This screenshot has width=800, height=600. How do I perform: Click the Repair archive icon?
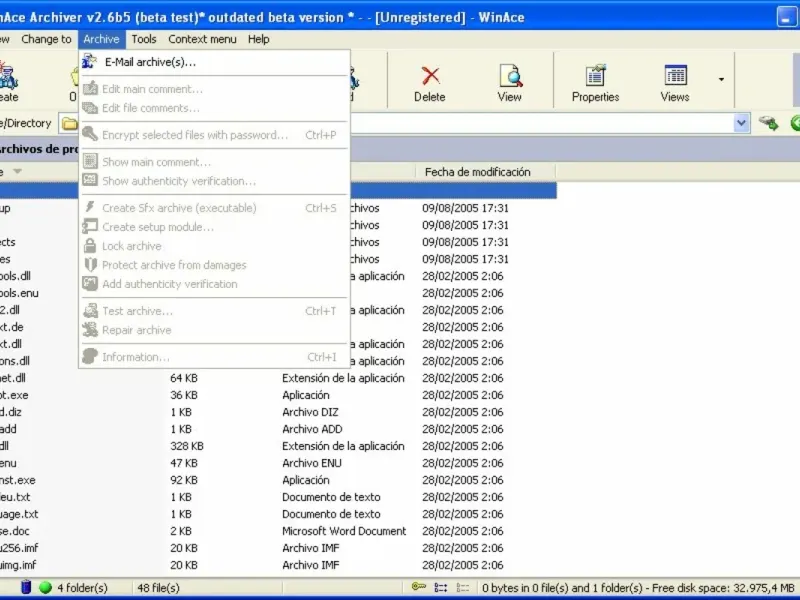click(90, 330)
